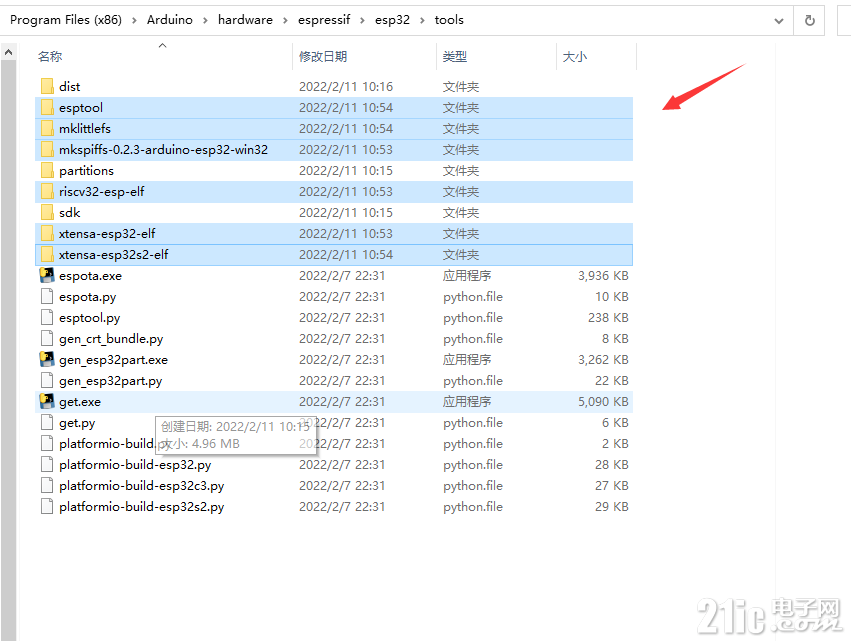Click the xtensa-esp32s2-elf folder icon
851x641 pixels.
coord(47,255)
